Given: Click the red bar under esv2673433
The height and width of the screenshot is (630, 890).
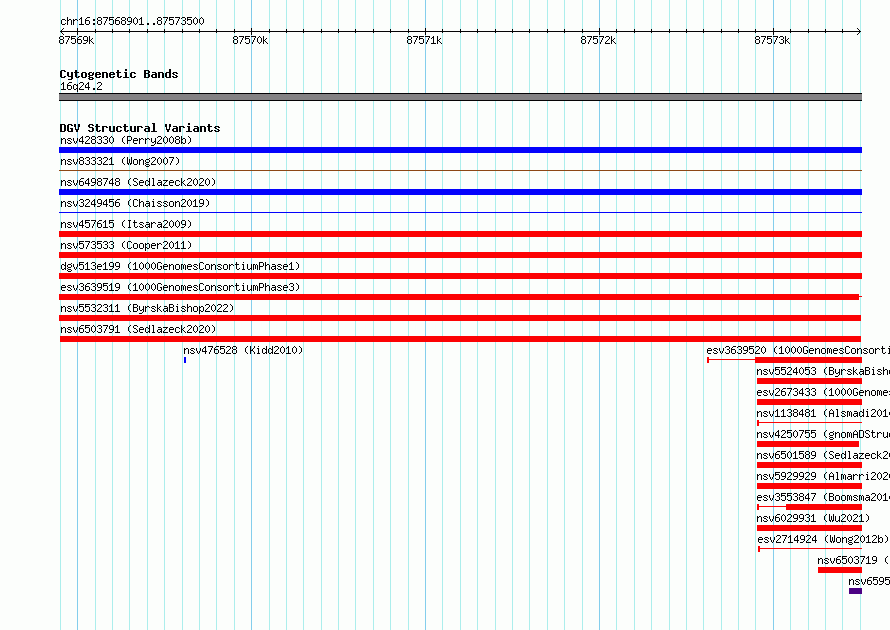Looking at the screenshot, I should [809, 402].
